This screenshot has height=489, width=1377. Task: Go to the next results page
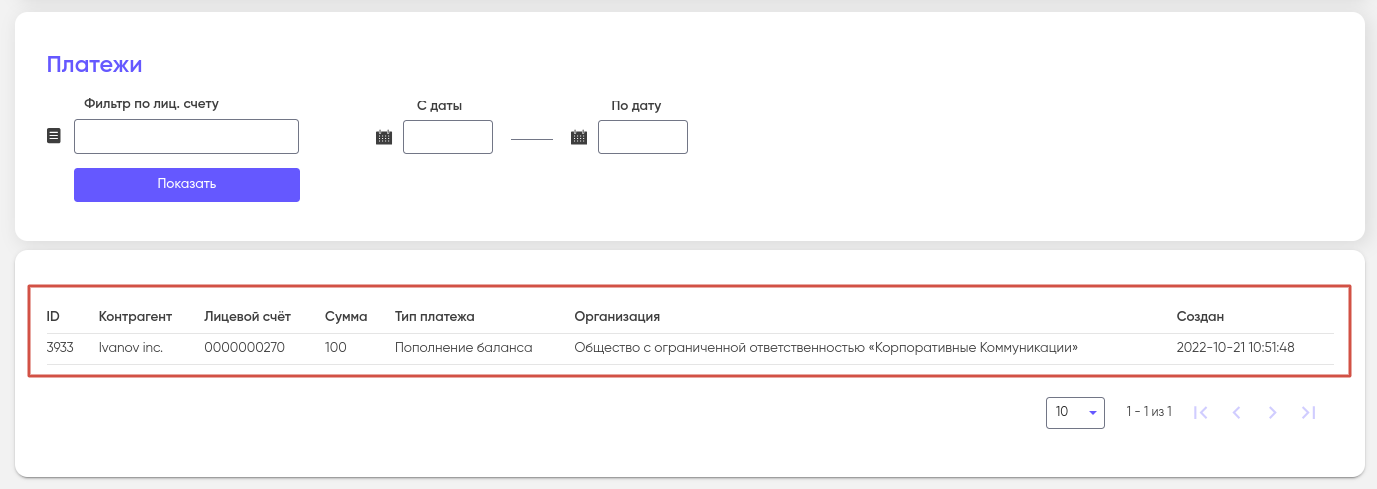point(1273,412)
